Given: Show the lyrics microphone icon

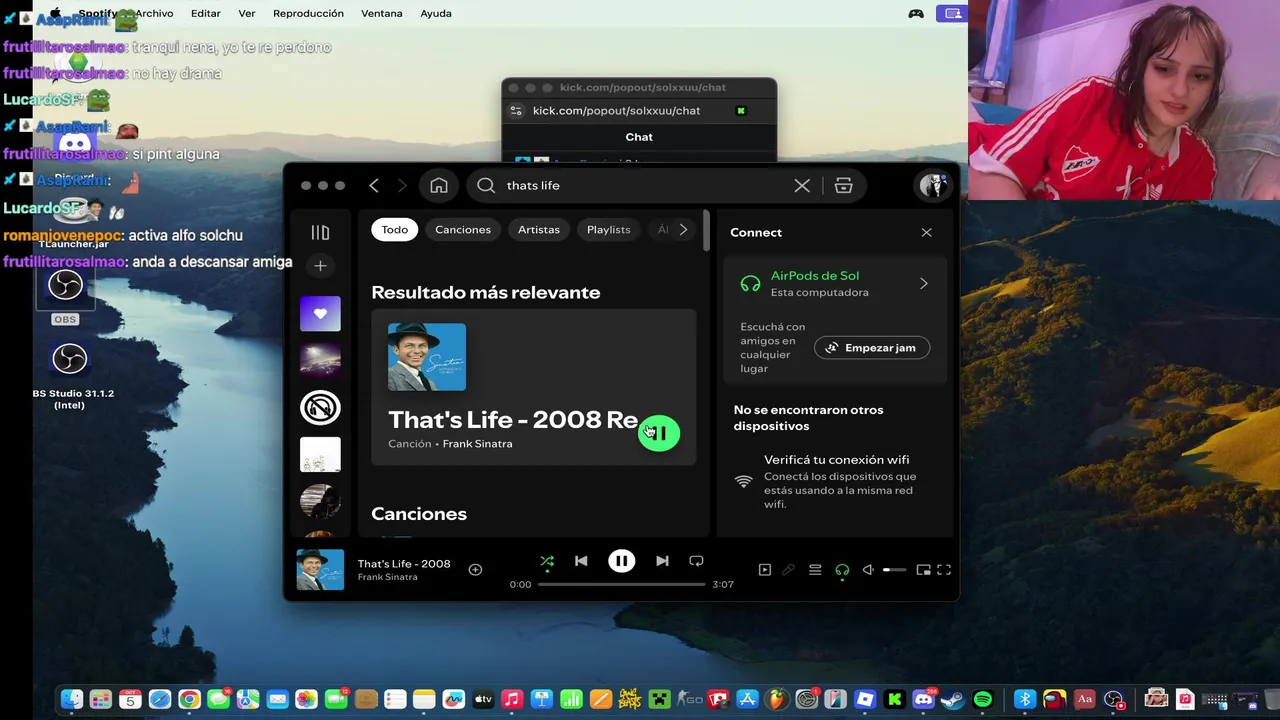Looking at the screenshot, I should (x=788, y=570).
